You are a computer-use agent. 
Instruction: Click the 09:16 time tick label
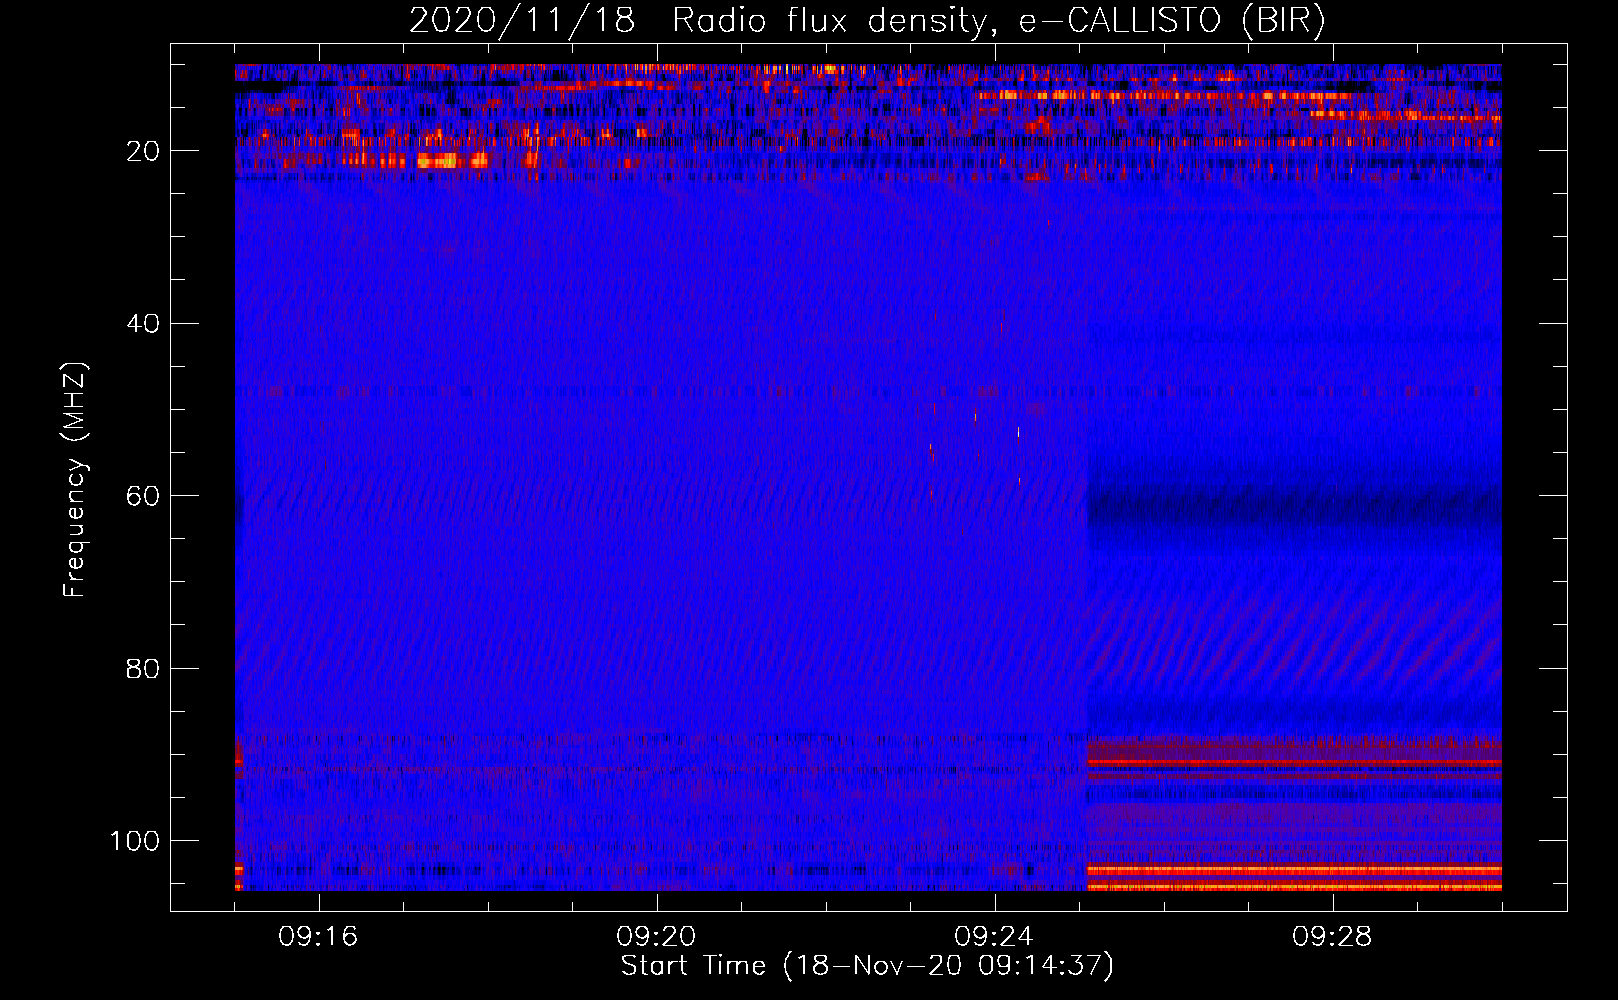pos(319,937)
